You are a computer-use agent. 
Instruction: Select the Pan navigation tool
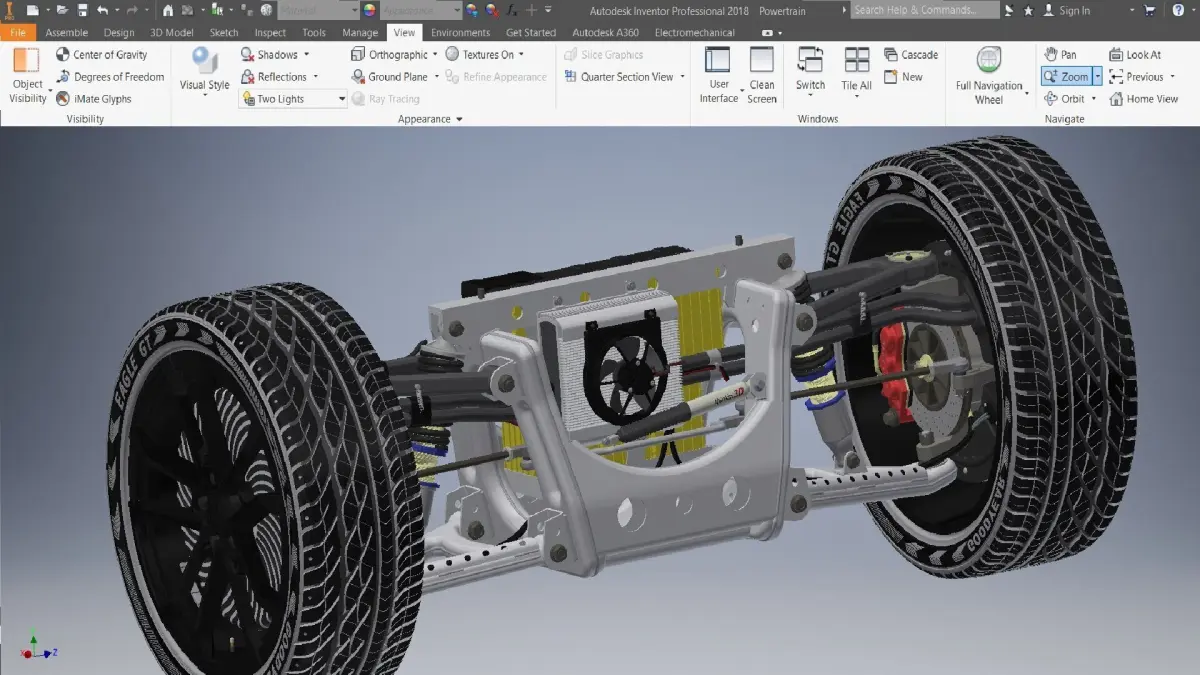point(1060,55)
